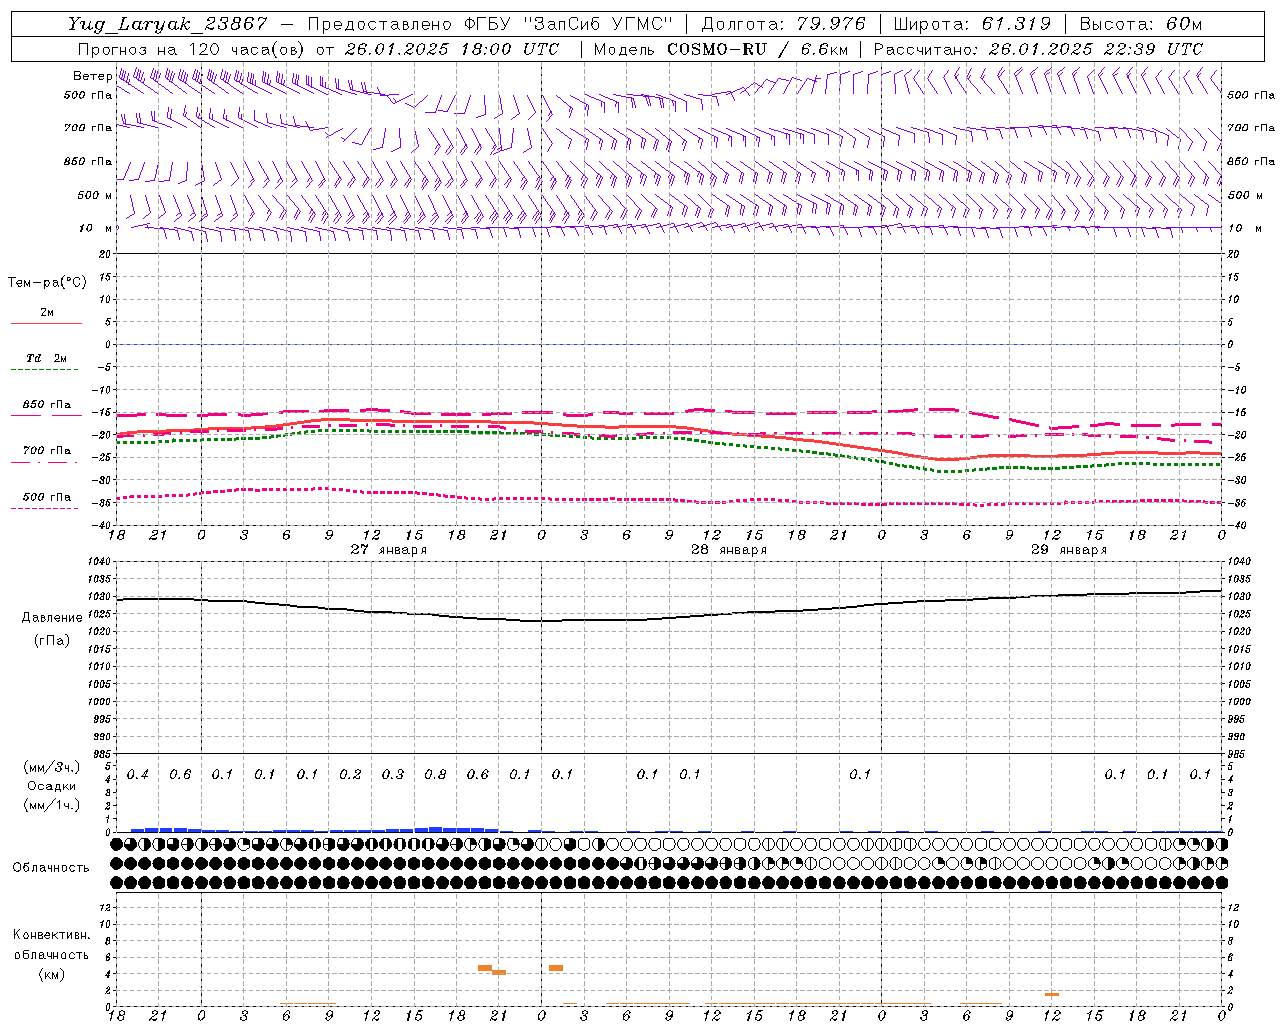This screenshot has height=1024, width=1280.
Task: Select the 28 января date label
Action: point(729,550)
